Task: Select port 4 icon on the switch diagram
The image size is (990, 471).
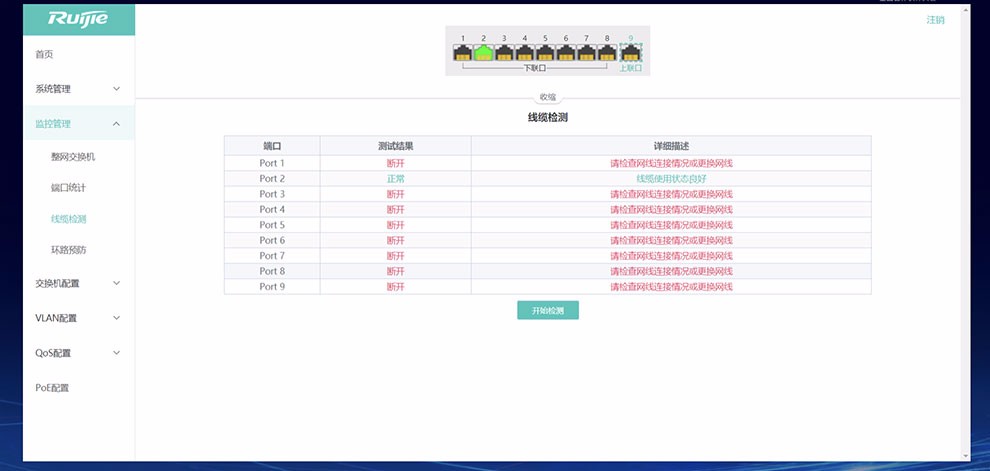Action: (x=525, y=53)
